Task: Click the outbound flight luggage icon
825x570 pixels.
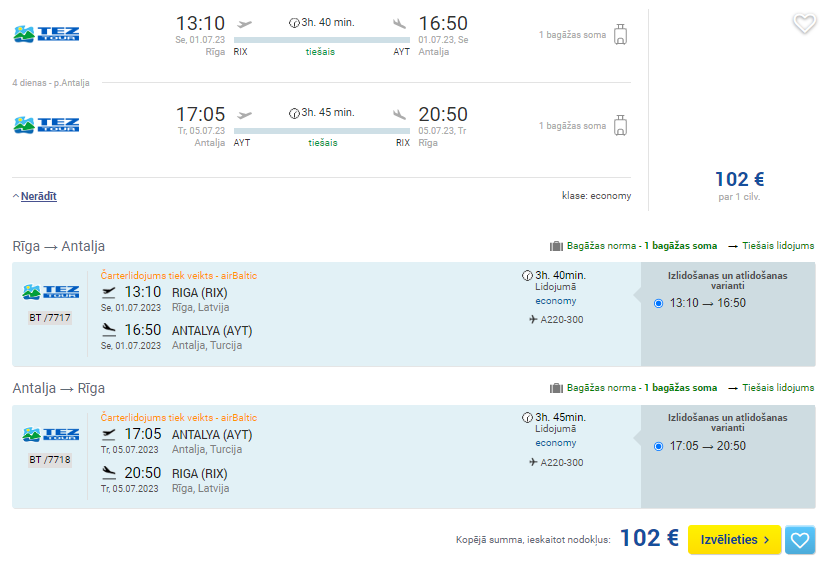Action: pyautogui.click(x=621, y=35)
